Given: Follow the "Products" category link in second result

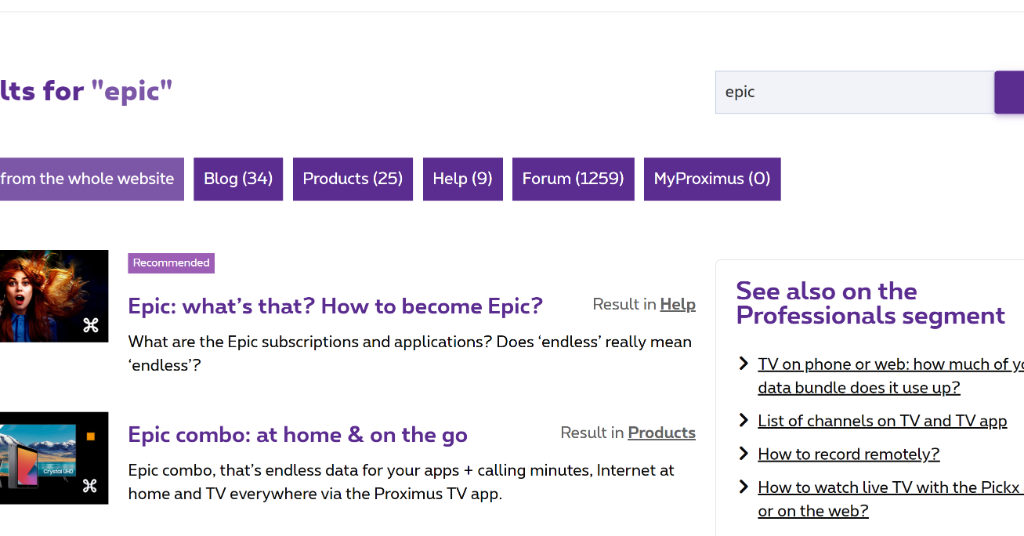Looking at the screenshot, I should point(661,433).
